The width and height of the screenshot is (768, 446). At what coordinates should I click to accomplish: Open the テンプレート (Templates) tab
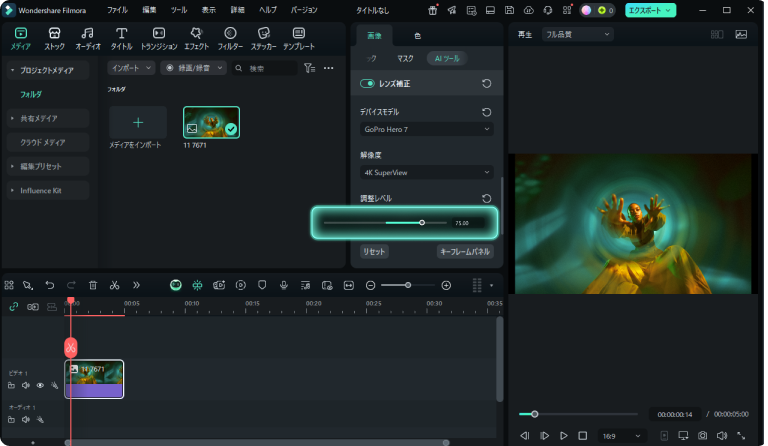click(299, 39)
